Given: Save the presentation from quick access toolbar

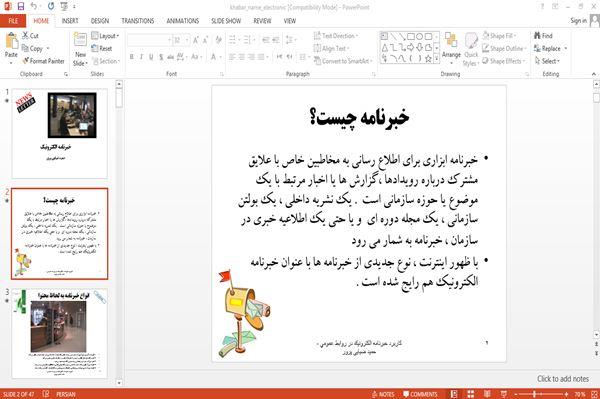Looking at the screenshot, I should tap(21, 7).
